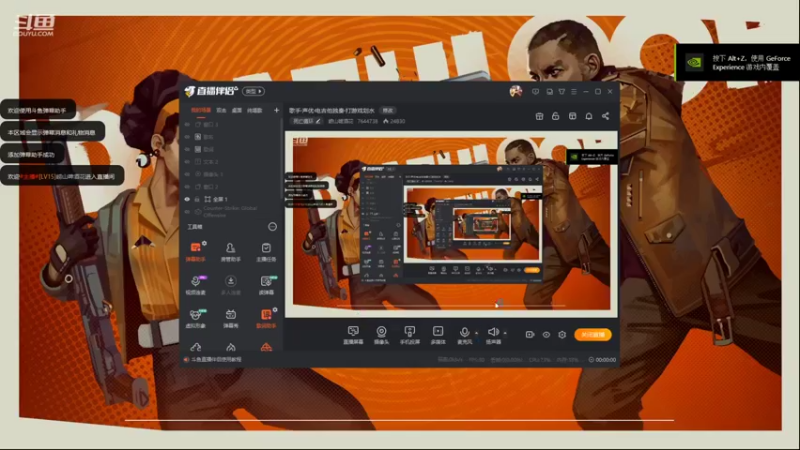Viewport: 800px width, 450px height.
Task: Add a screen capture source from bottom toolbar
Action: coord(353,335)
